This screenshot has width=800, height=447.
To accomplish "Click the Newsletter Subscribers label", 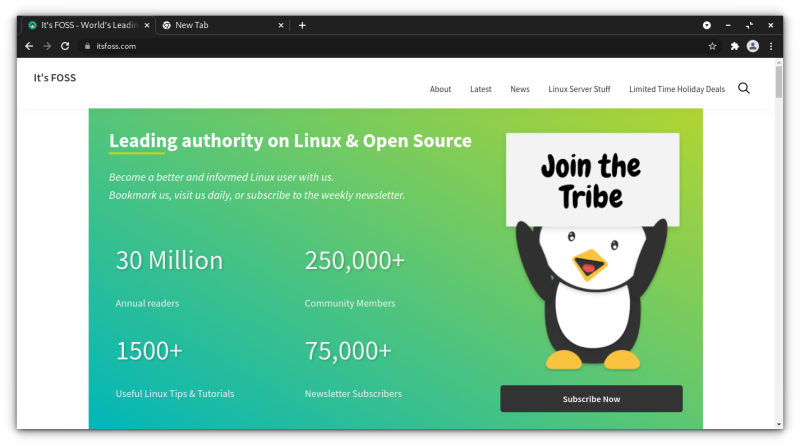I will coord(353,393).
